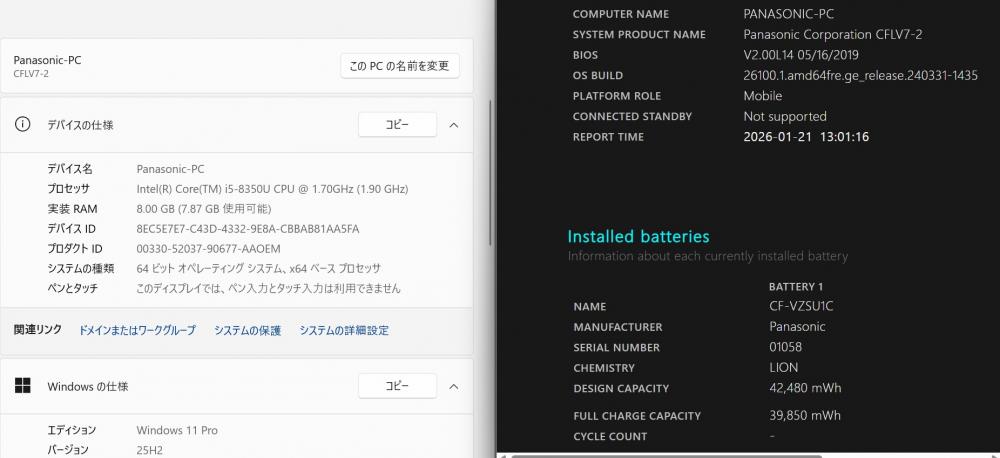1000x458 pixels.
Task: Select the プロセッサ label
Action: pyautogui.click(x=69, y=189)
